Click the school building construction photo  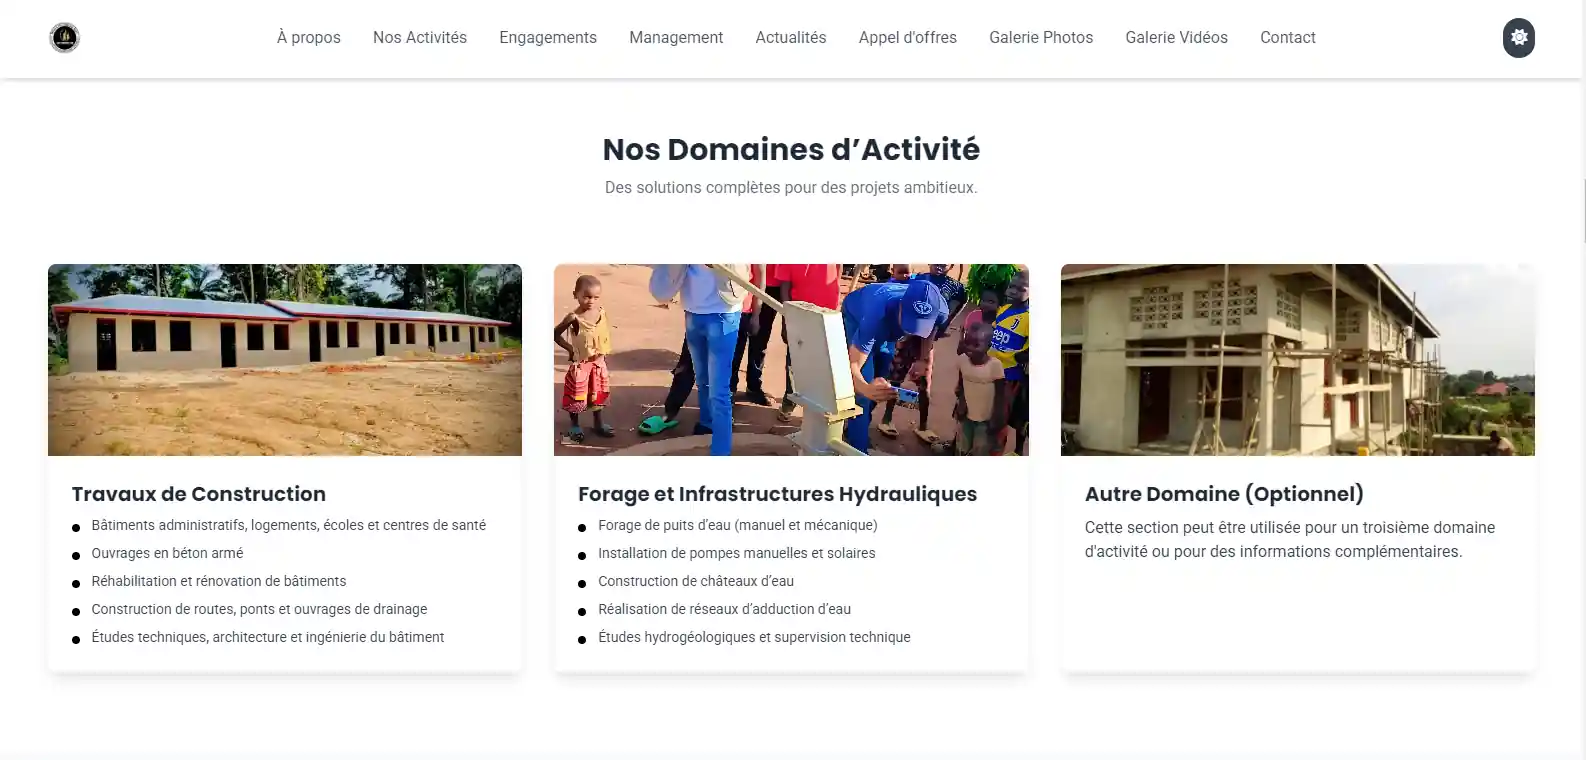[x=285, y=360]
